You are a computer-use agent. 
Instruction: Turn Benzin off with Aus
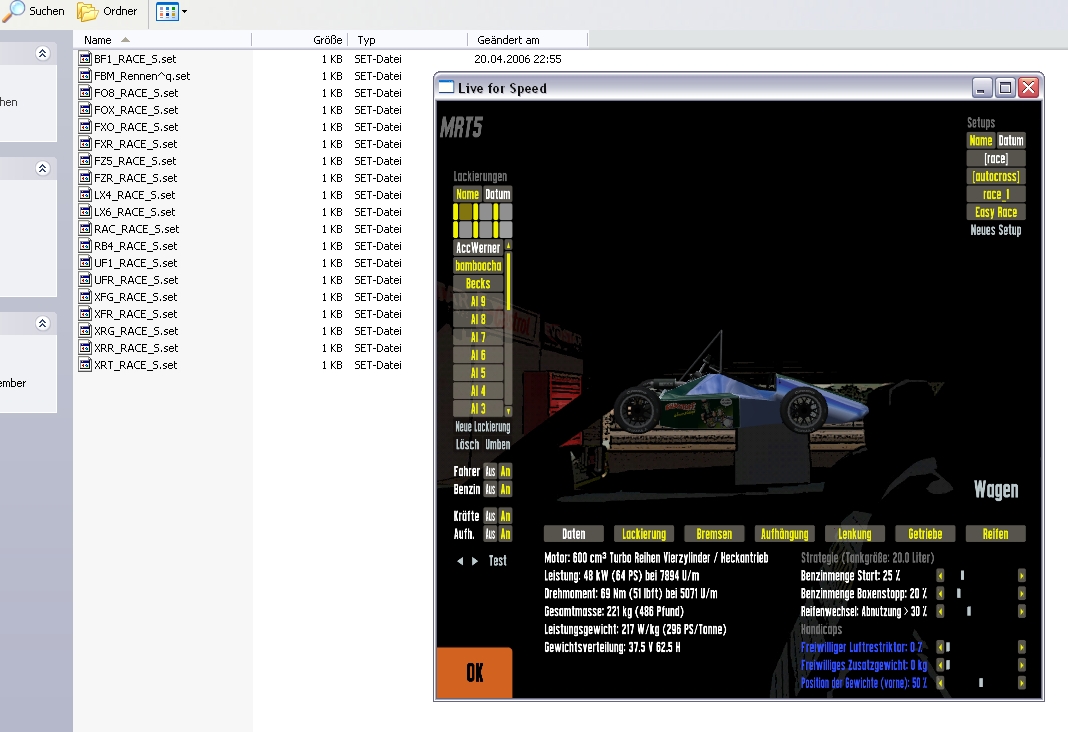(490, 489)
